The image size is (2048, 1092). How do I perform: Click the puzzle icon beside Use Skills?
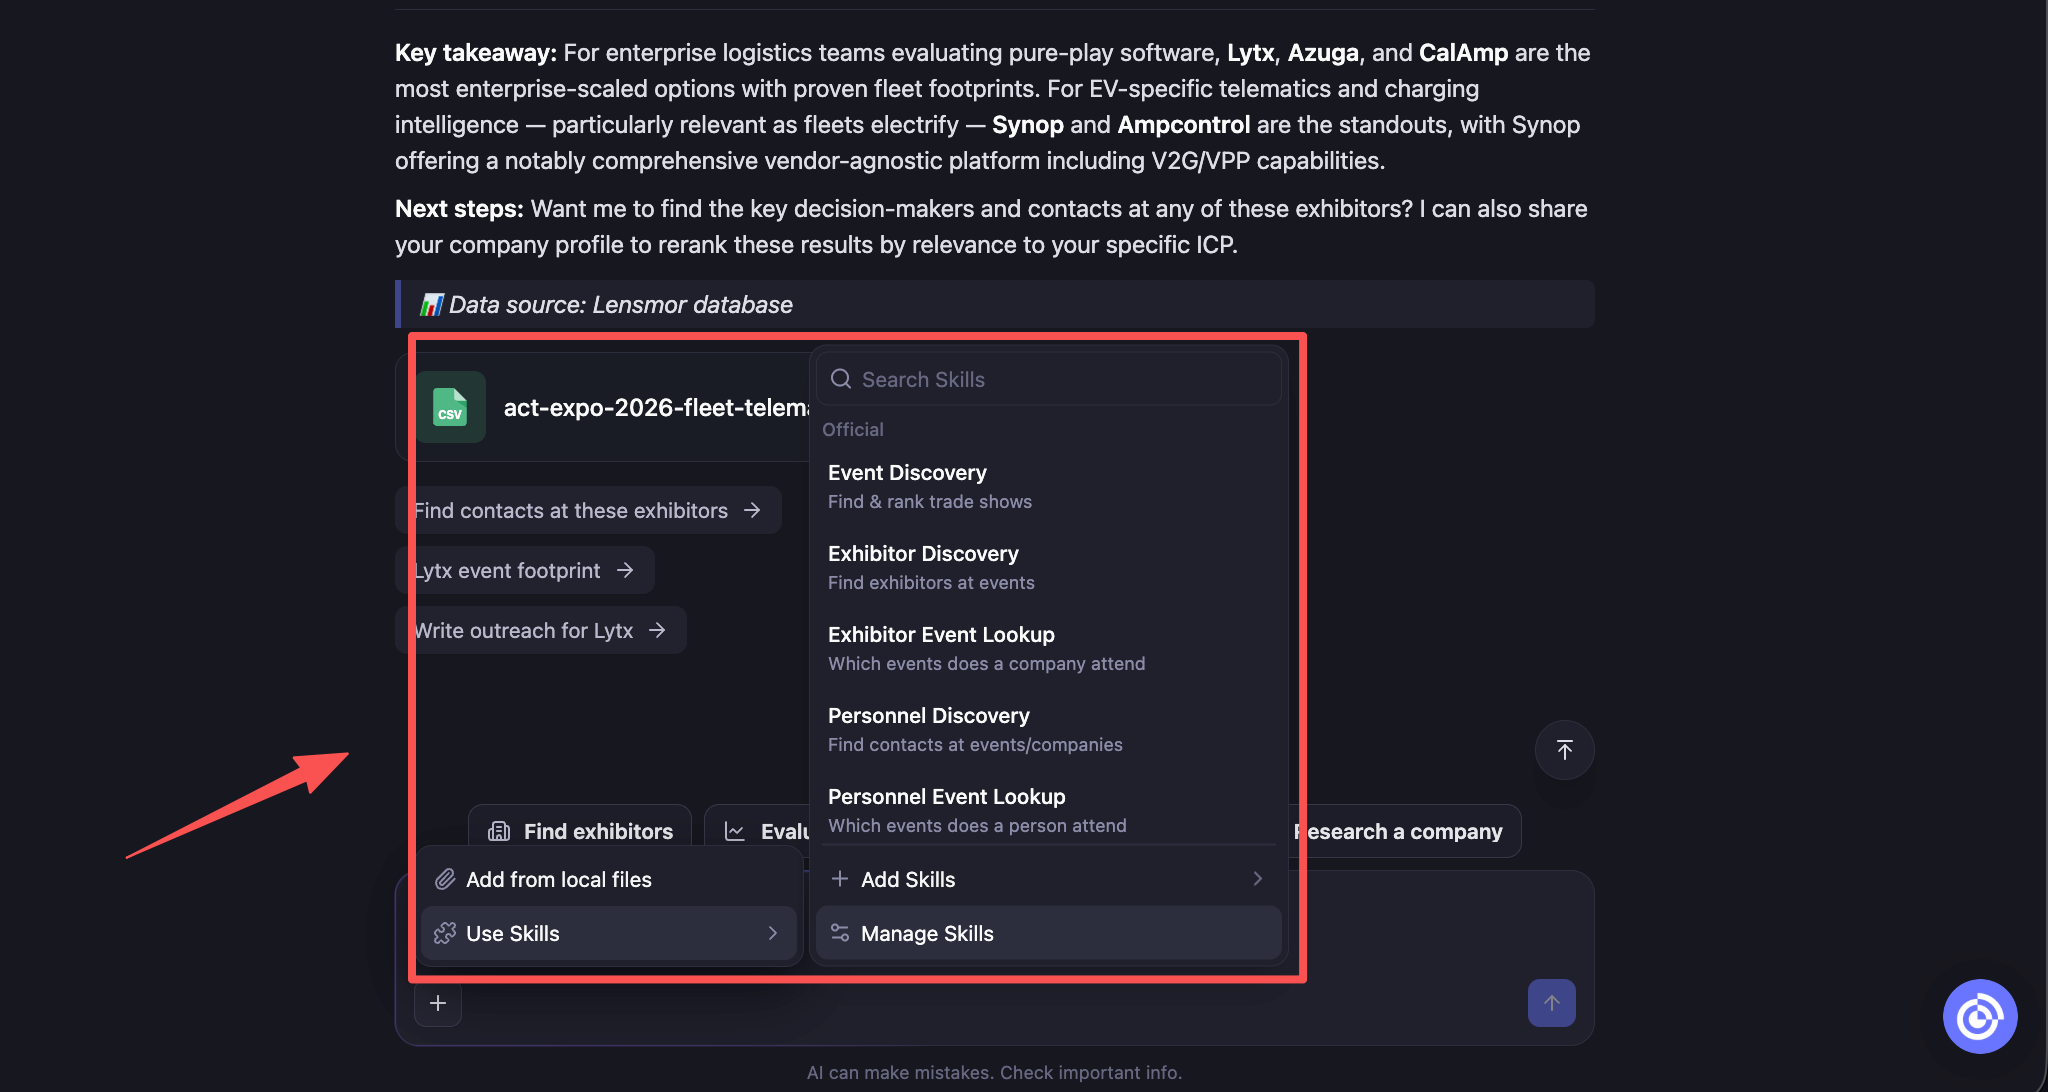point(445,933)
